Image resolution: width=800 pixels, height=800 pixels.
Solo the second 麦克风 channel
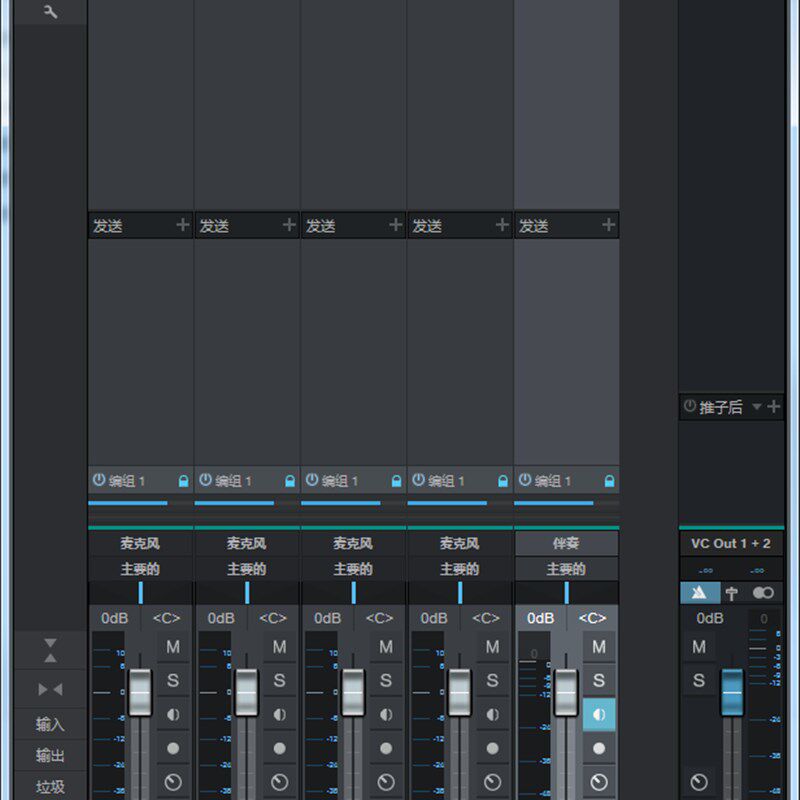280,680
